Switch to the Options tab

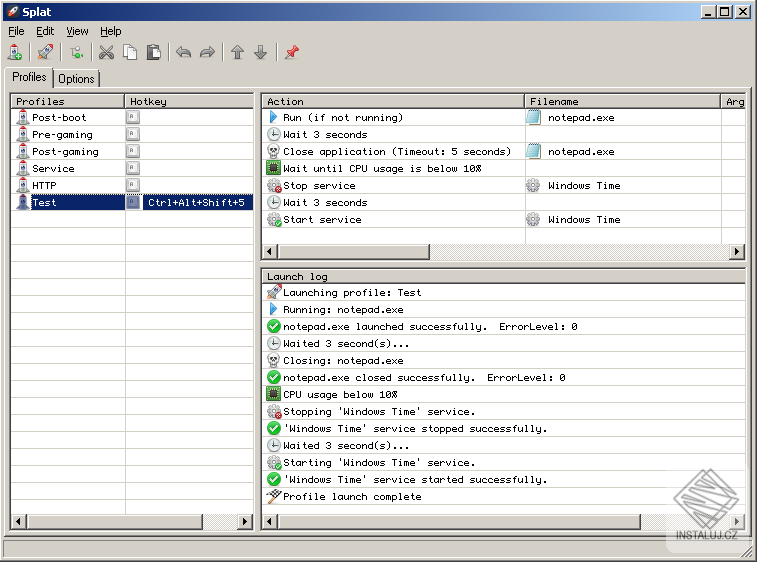pos(76,79)
